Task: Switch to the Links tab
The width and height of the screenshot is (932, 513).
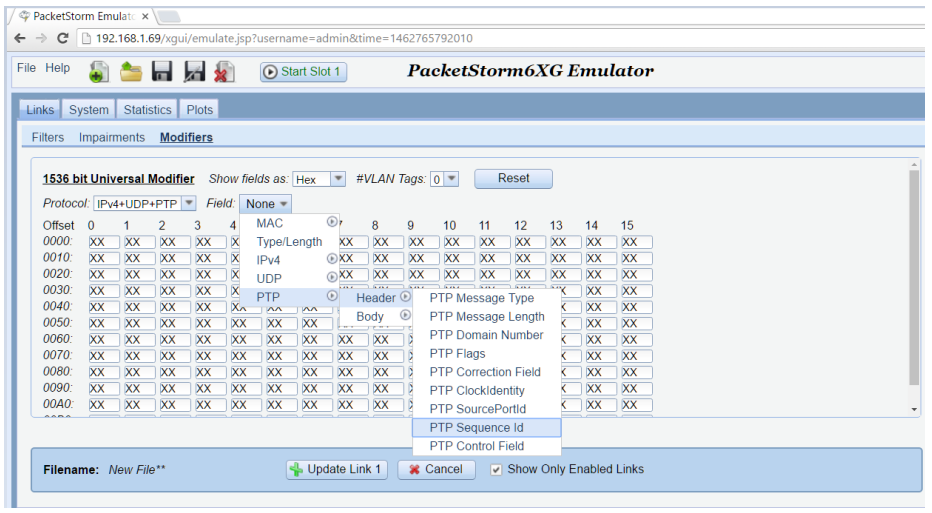Action: pos(40,109)
